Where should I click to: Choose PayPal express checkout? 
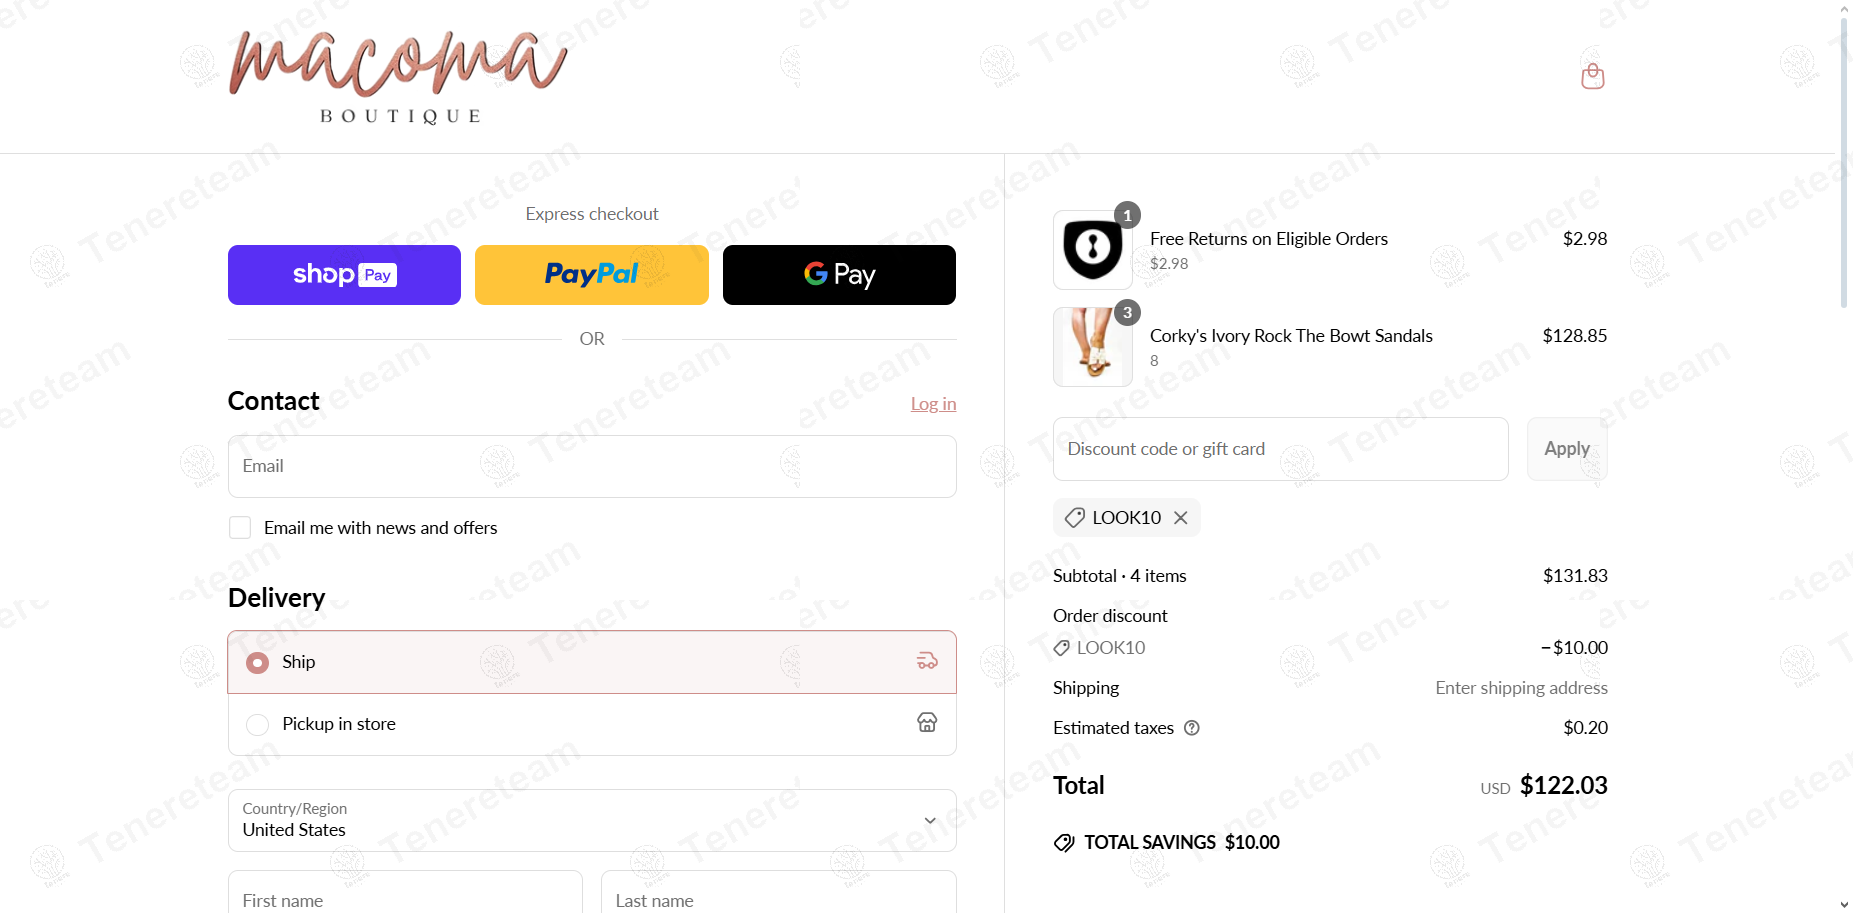(592, 275)
